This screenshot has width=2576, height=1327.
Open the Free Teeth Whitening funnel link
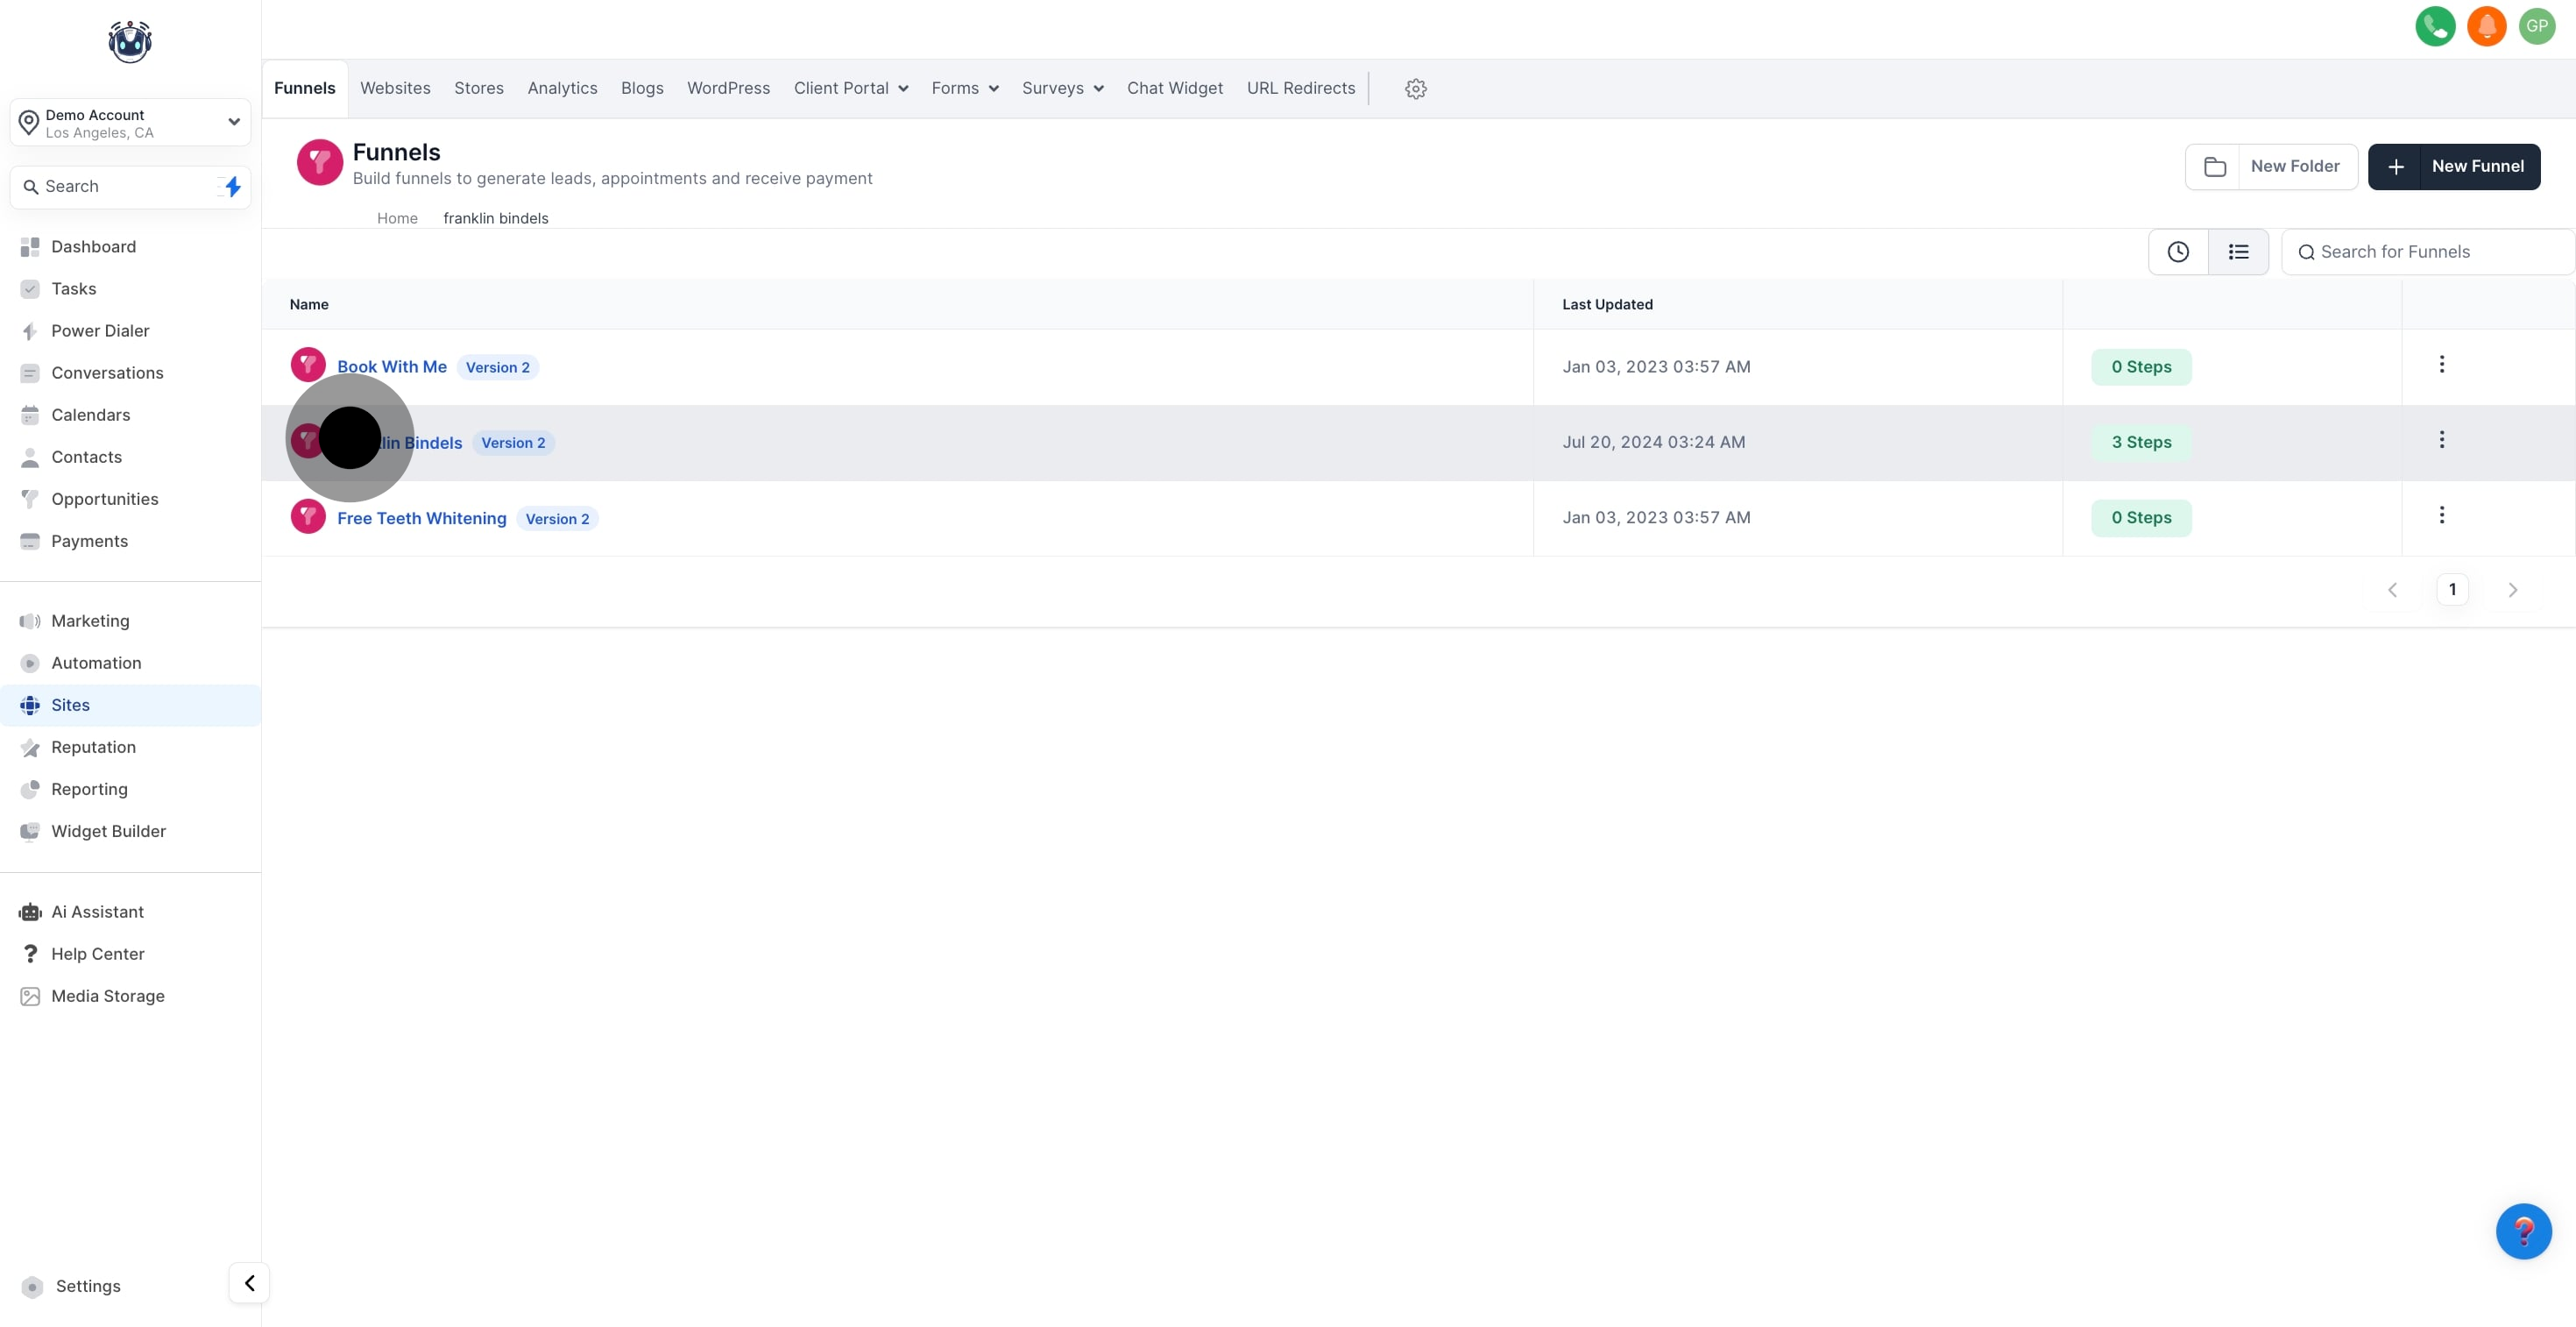pos(421,518)
